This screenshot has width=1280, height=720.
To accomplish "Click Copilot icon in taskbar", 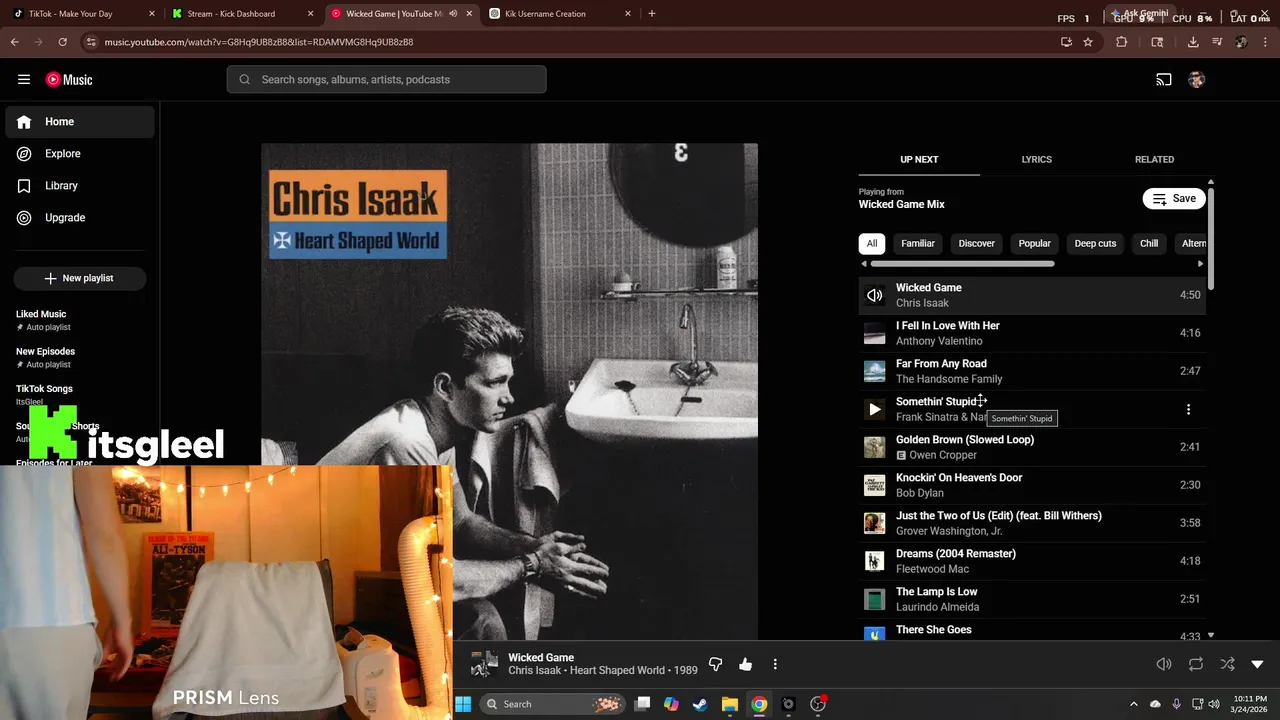I will click(671, 704).
